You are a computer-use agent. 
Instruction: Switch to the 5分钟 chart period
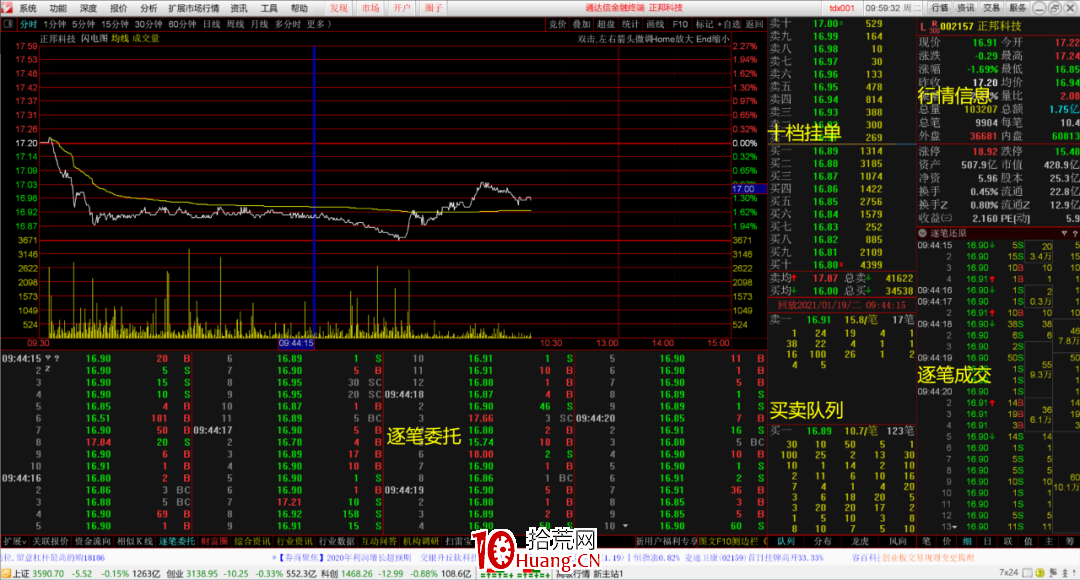84,24
